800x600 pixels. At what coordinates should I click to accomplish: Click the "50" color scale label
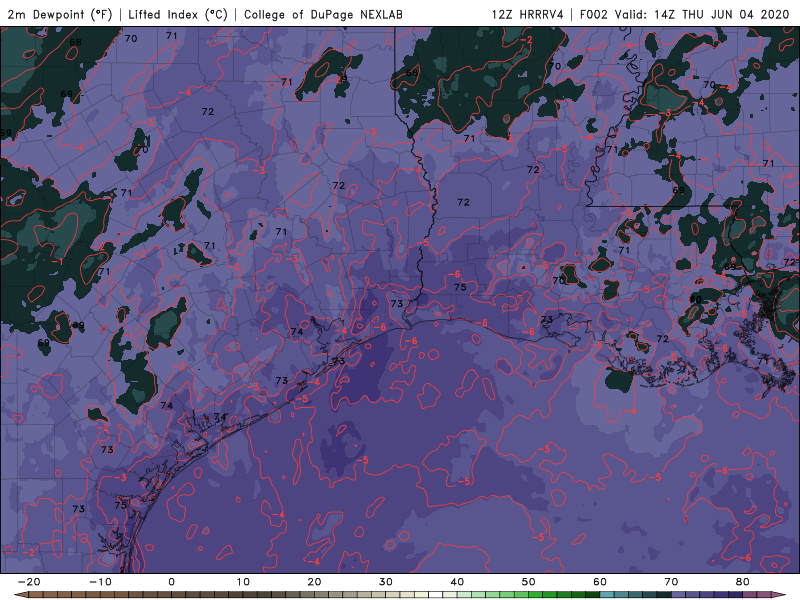tap(529, 582)
